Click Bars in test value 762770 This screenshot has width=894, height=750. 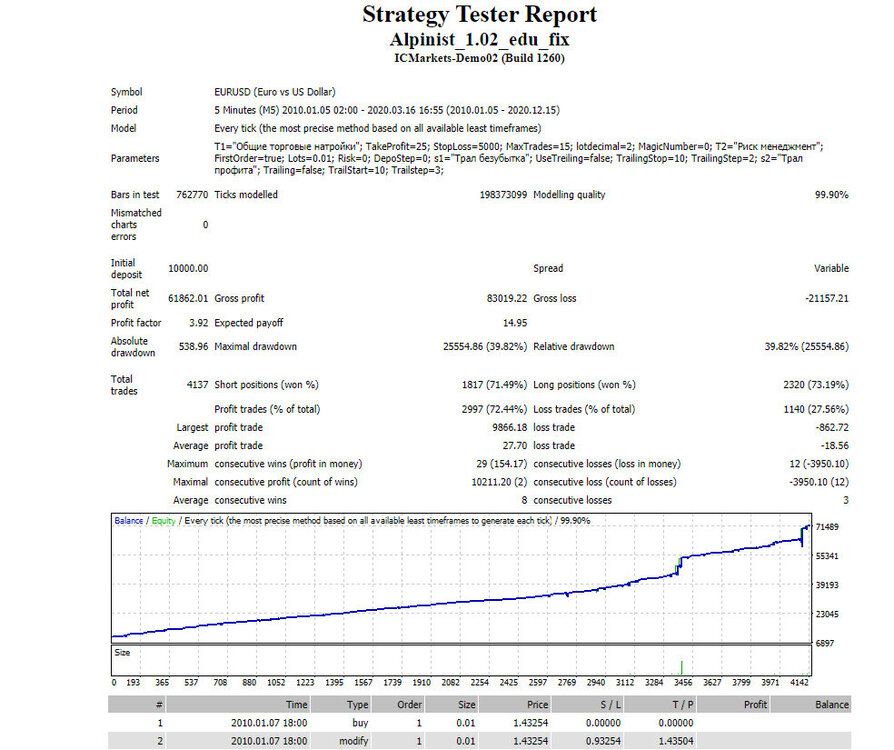[192, 195]
